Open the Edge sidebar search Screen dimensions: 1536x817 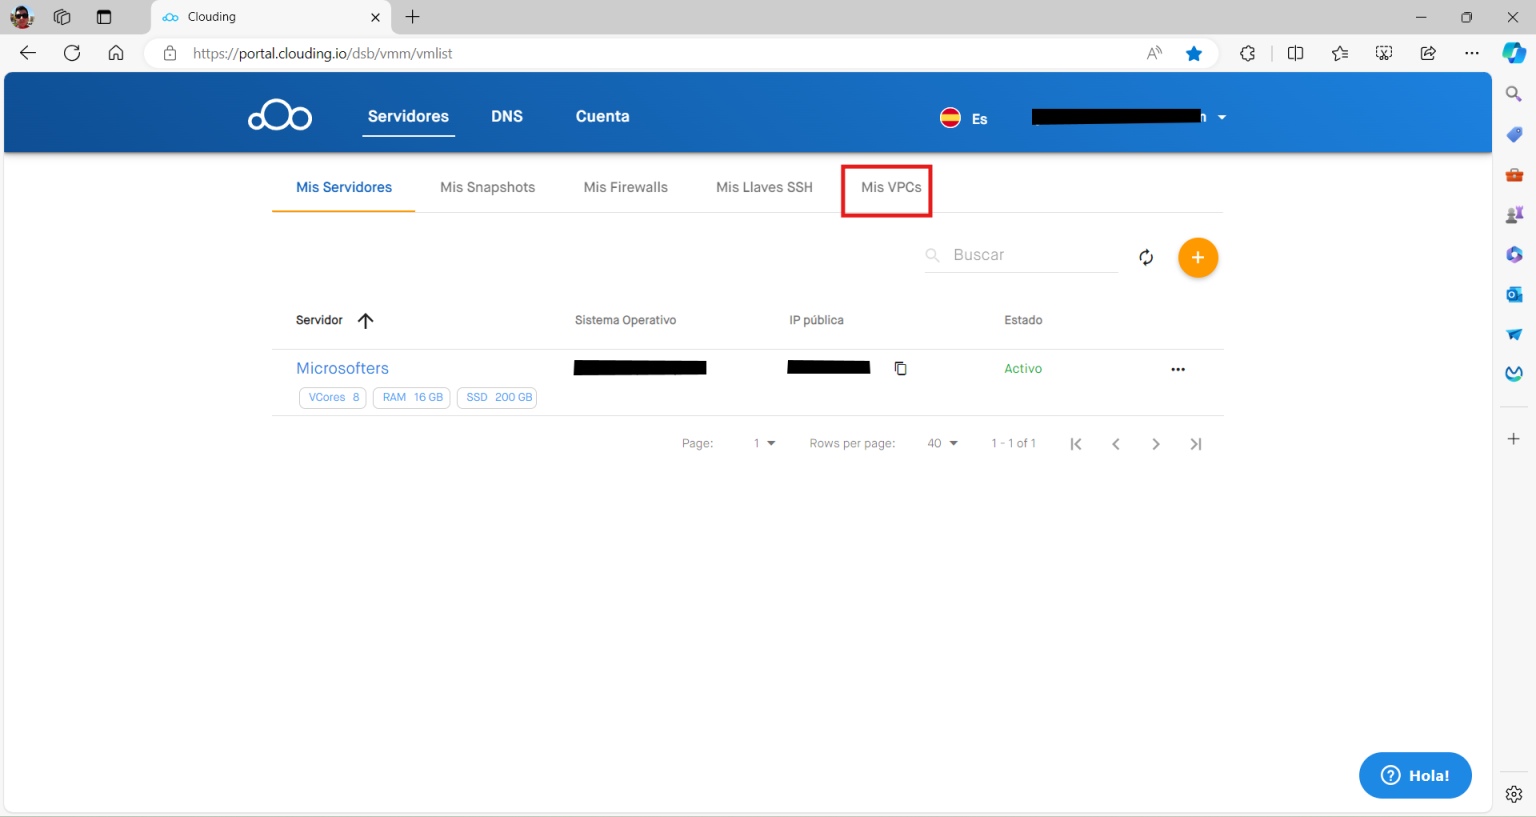click(1514, 94)
